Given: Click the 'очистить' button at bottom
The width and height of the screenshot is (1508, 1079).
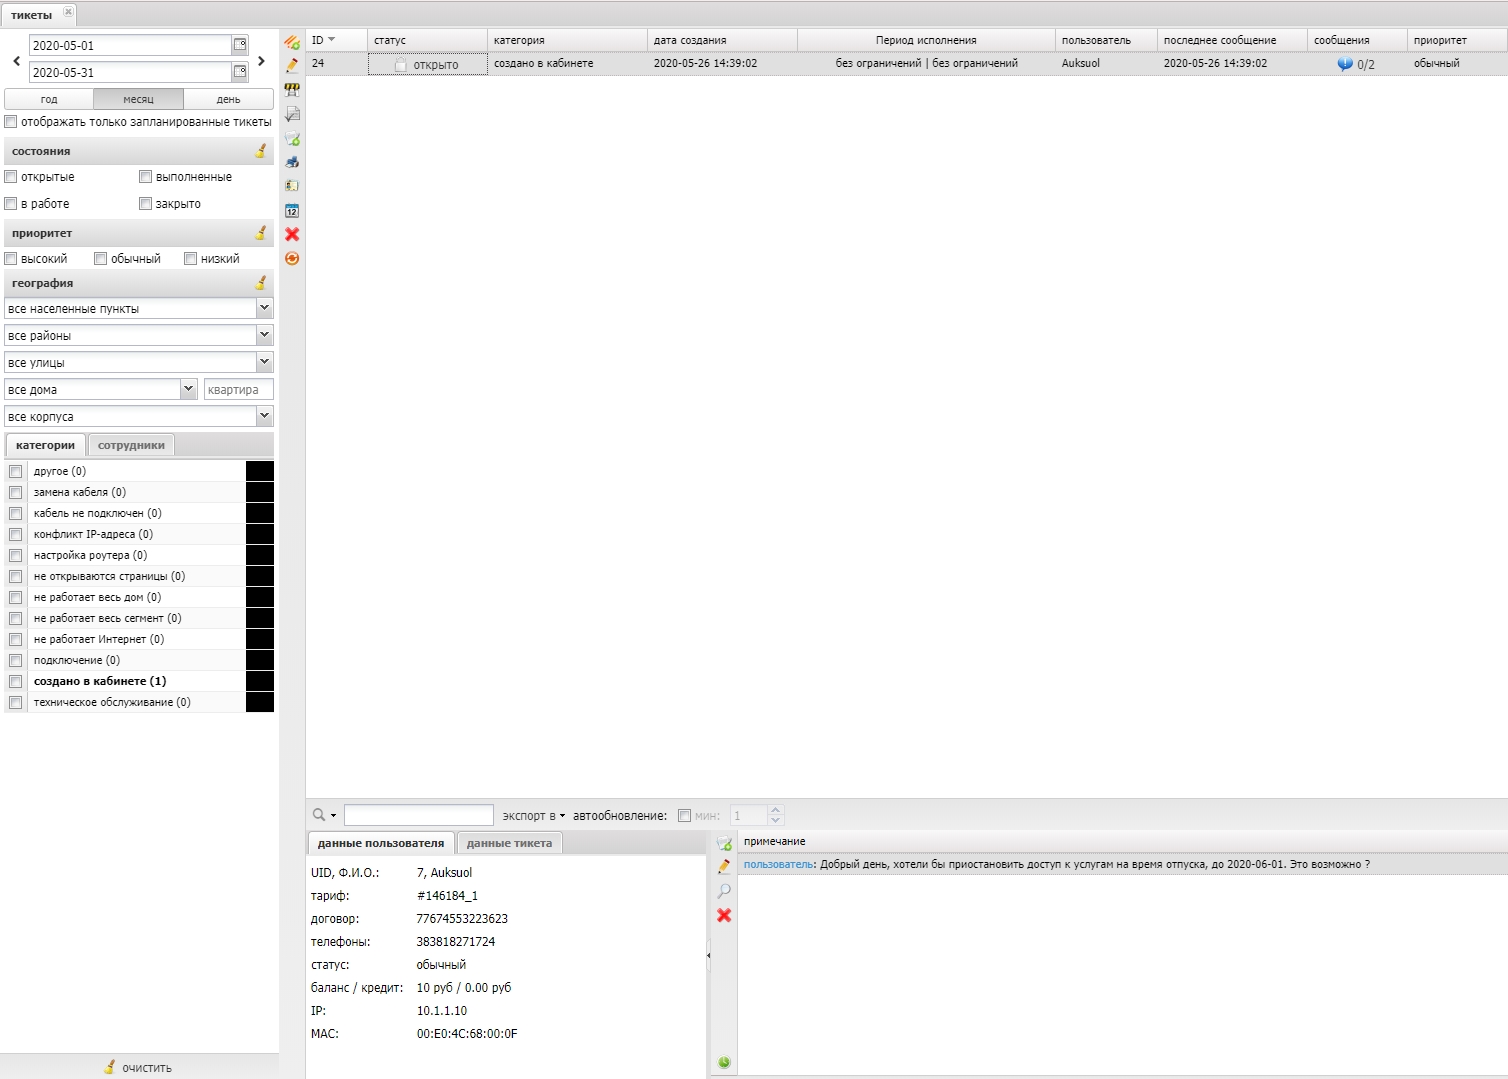Looking at the screenshot, I should click(x=139, y=1067).
